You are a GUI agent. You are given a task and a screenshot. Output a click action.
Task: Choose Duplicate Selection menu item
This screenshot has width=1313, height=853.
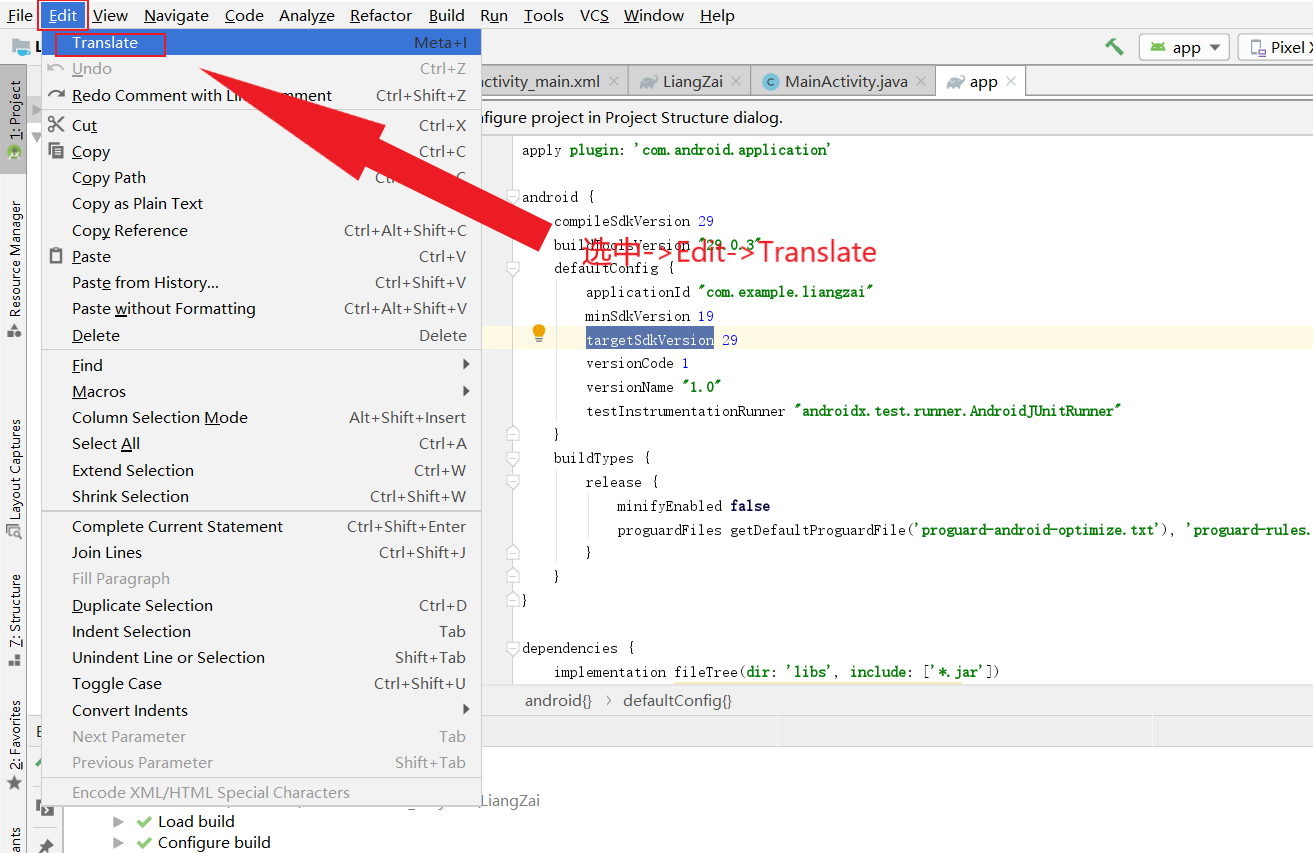261,605
